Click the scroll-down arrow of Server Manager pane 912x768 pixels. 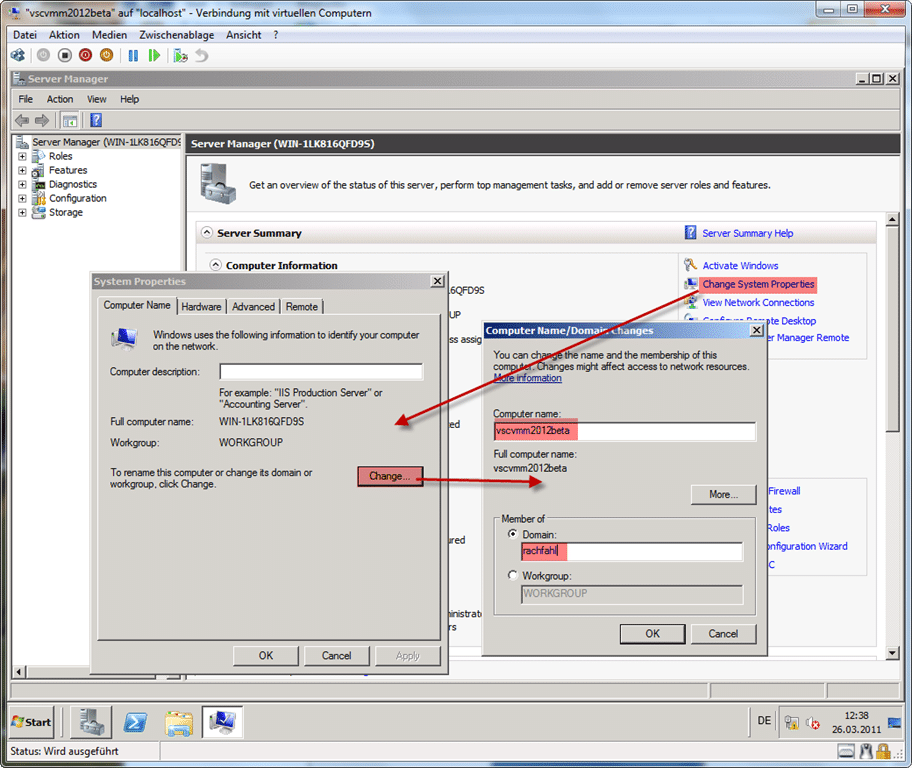tap(893, 653)
